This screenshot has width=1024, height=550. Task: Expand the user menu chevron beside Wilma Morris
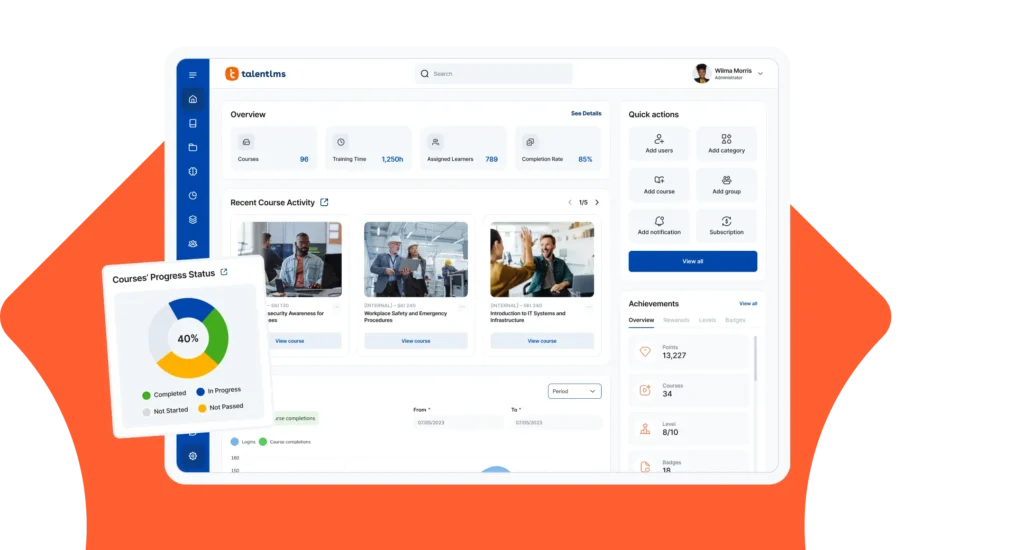point(760,74)
